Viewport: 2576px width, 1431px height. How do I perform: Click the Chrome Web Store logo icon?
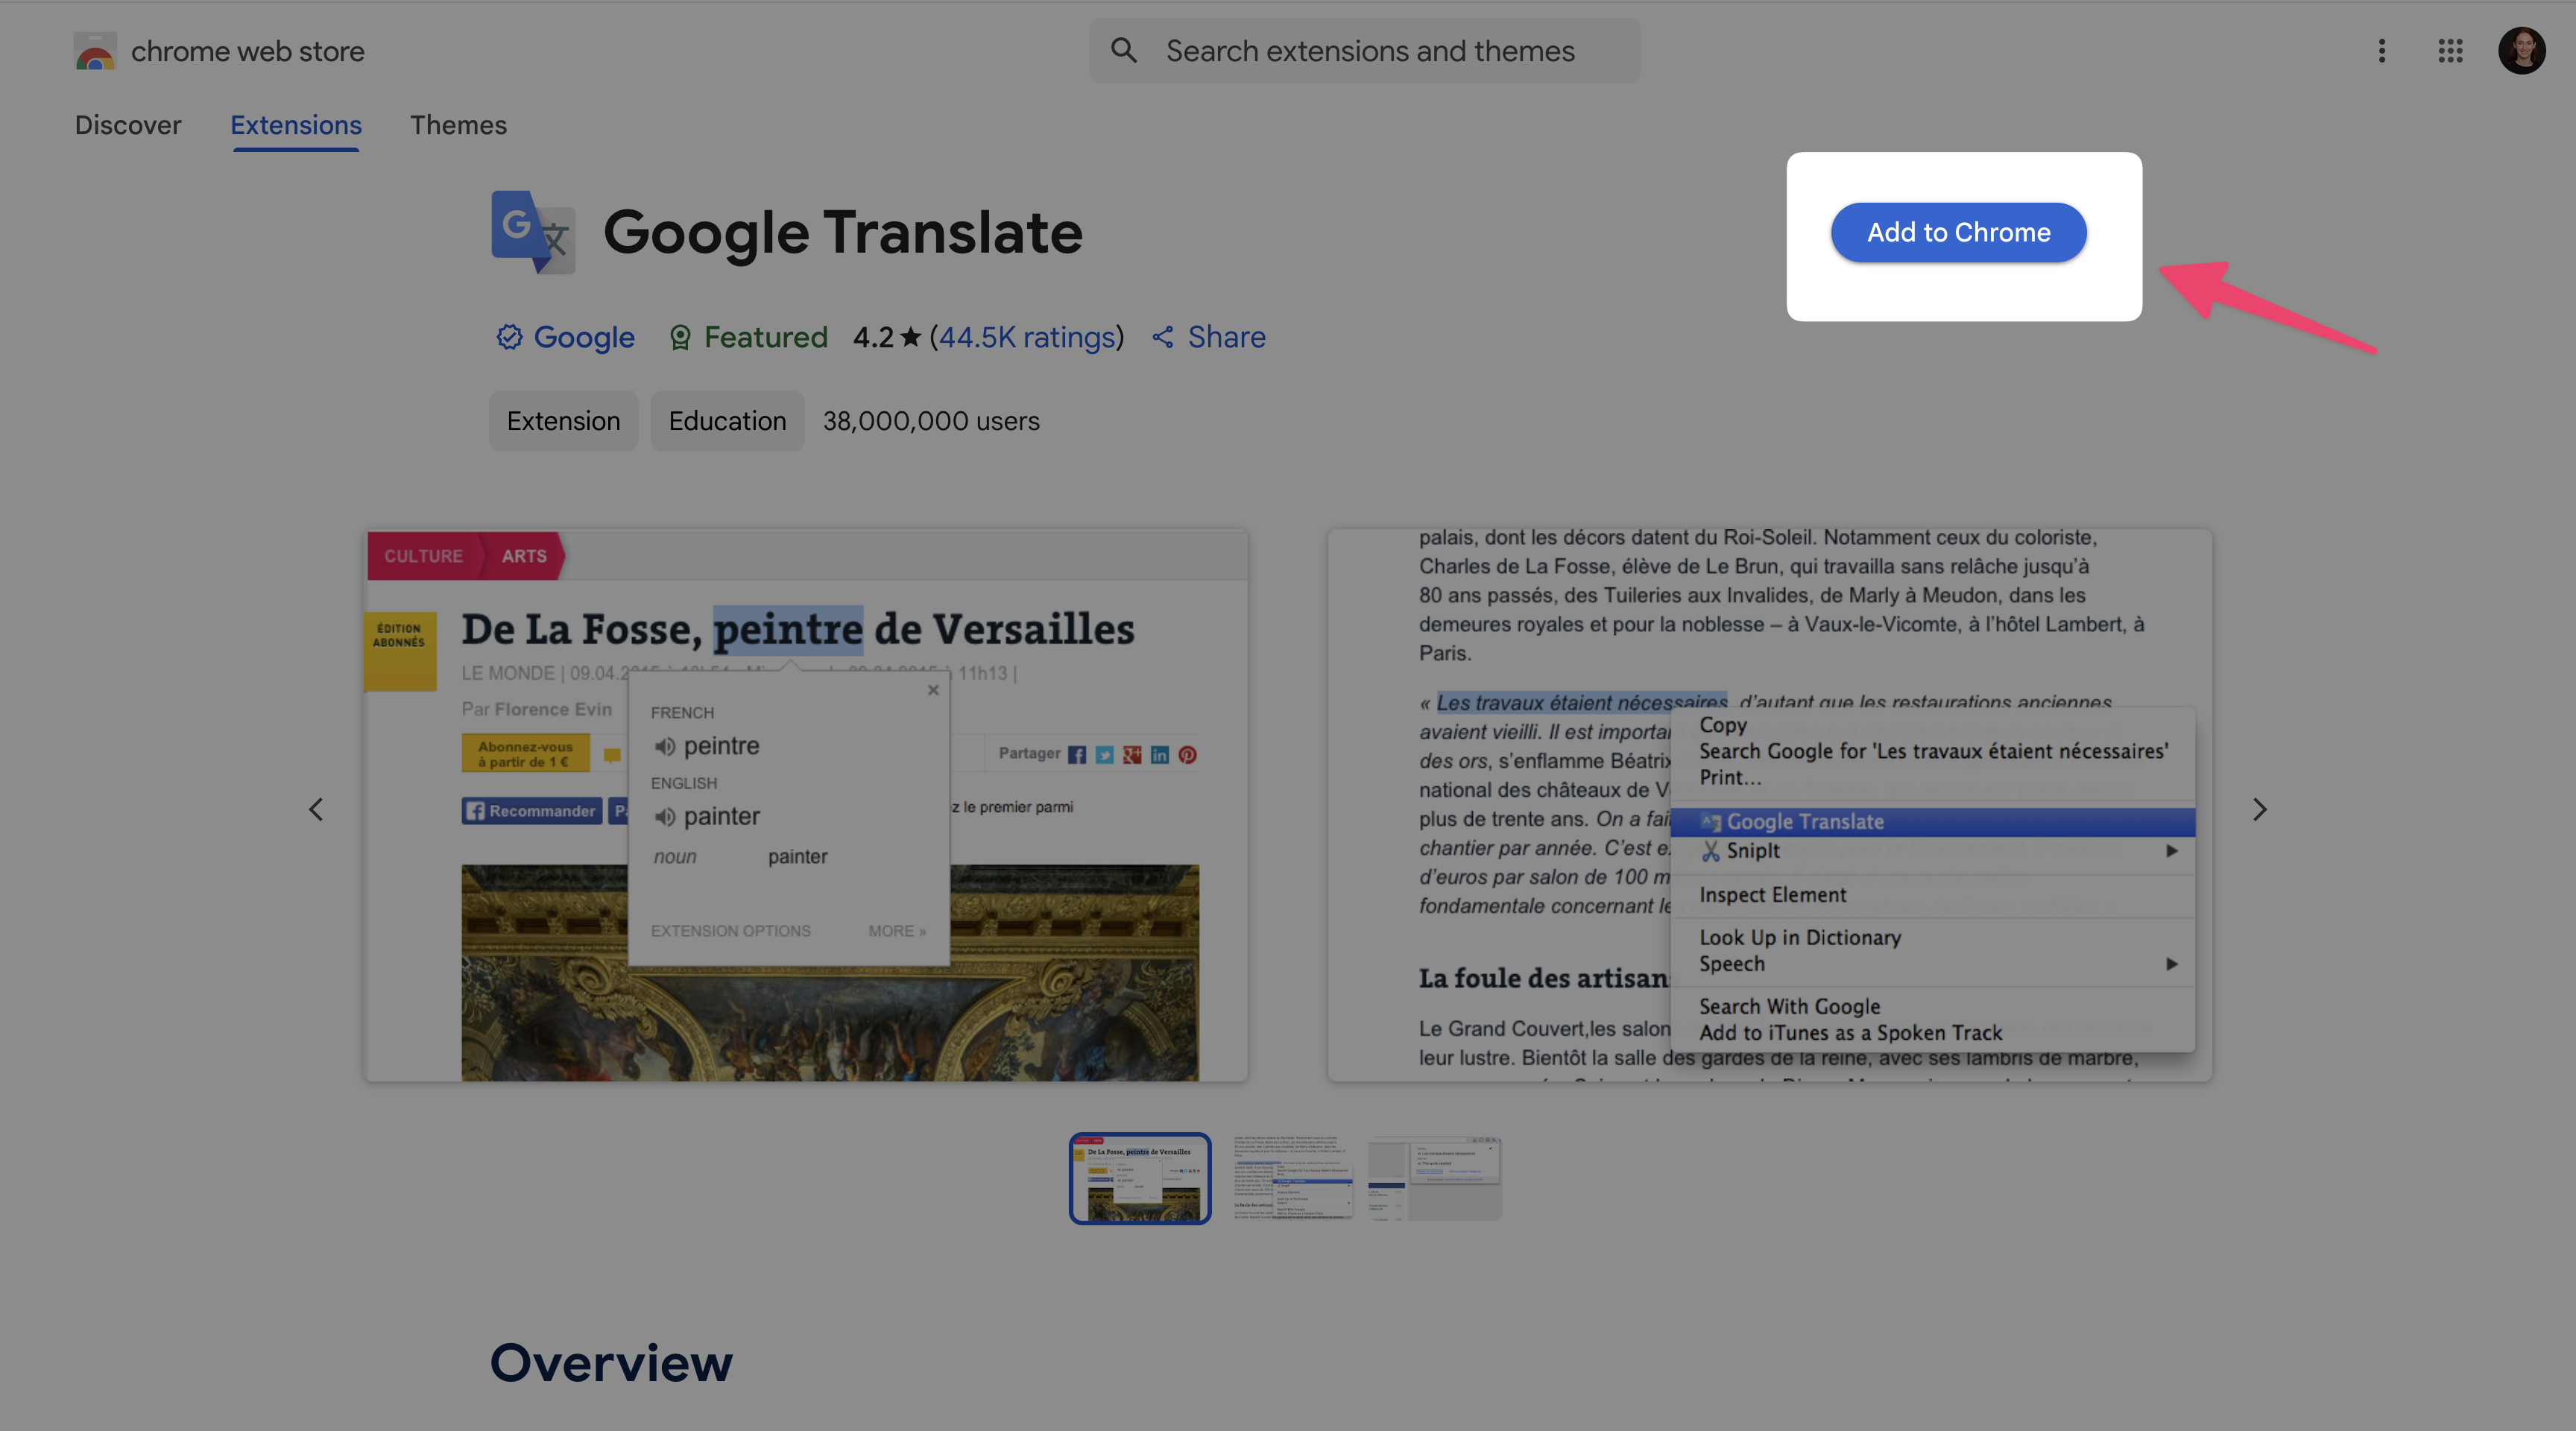tap(95, 51)
